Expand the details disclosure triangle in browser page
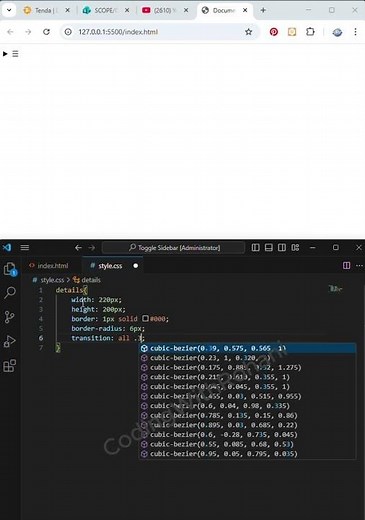 5,53
